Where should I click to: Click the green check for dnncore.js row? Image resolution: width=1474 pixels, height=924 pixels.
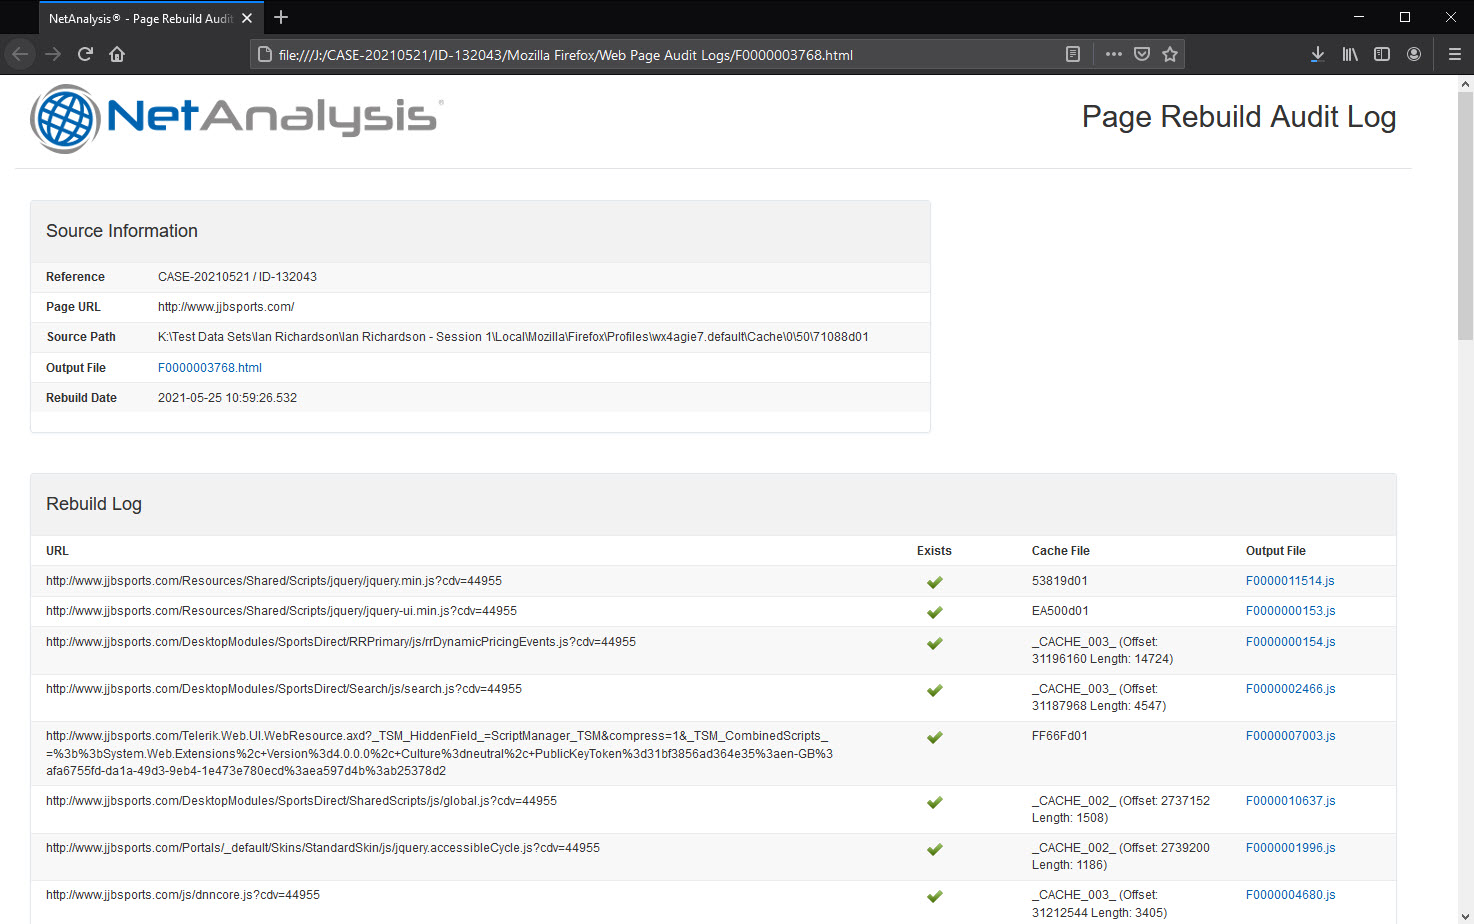pyautogui.click(x=935, y=896)
